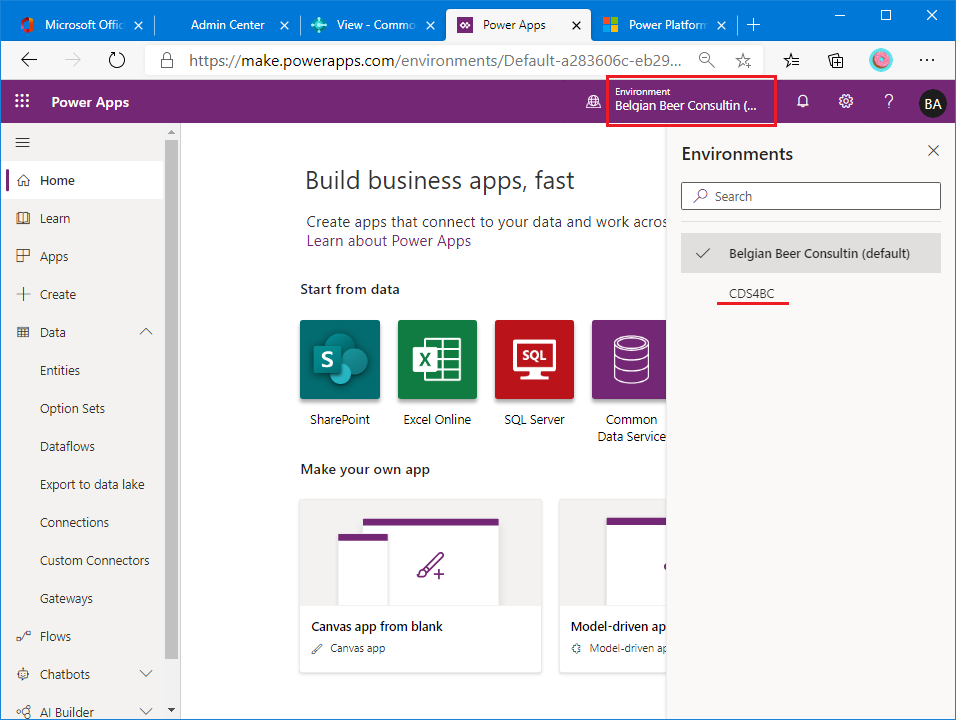The height and width of the screenshot is (720, 956).
Task: Click the Power Apps title in header
Action: 90,102
